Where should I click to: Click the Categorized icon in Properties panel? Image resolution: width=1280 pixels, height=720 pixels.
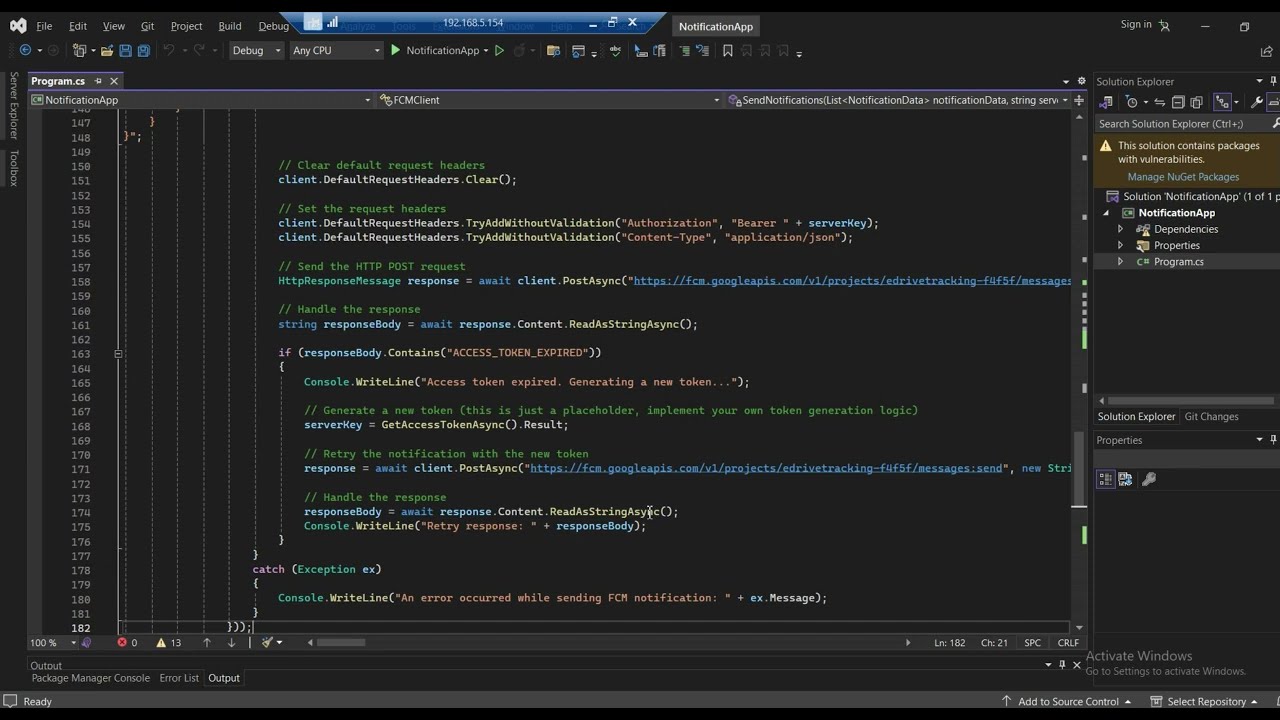[x=1106, y=480]
